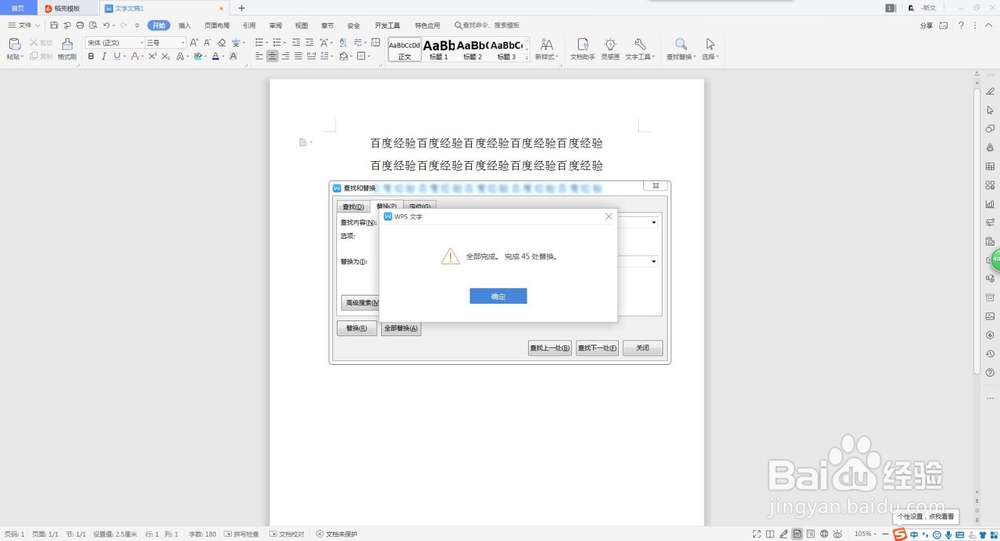Click the Increase Font Size icon
The height and width of the screenshot is (541, 1000).
194,43
